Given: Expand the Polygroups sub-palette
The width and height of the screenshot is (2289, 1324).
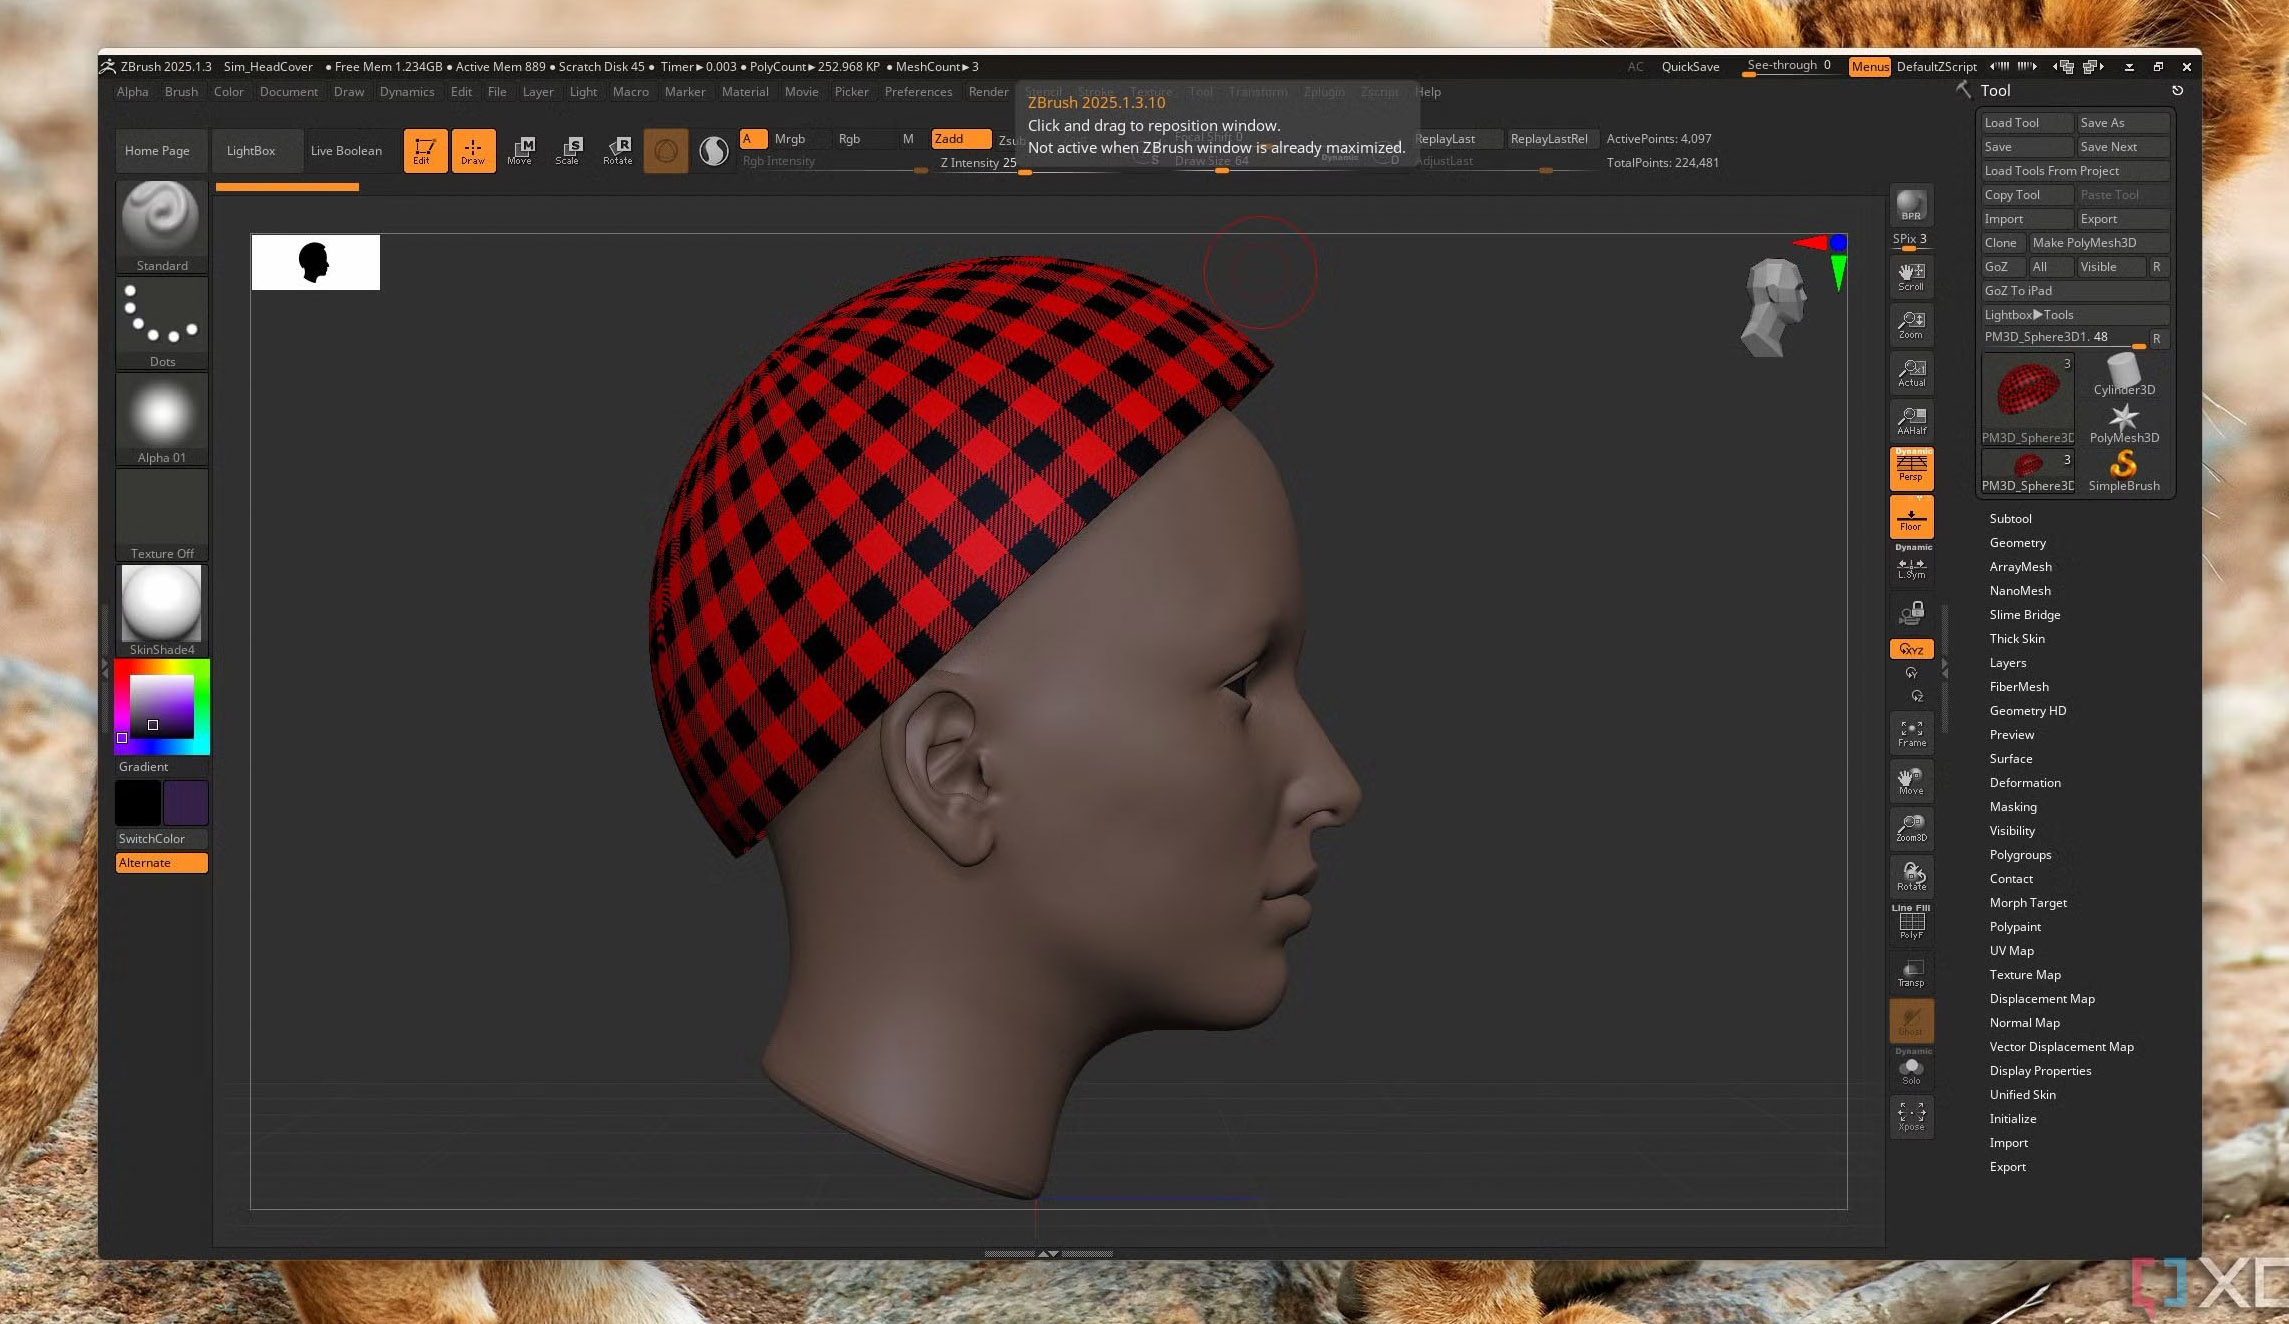Looking at the screenshot, I should 2020,855.
